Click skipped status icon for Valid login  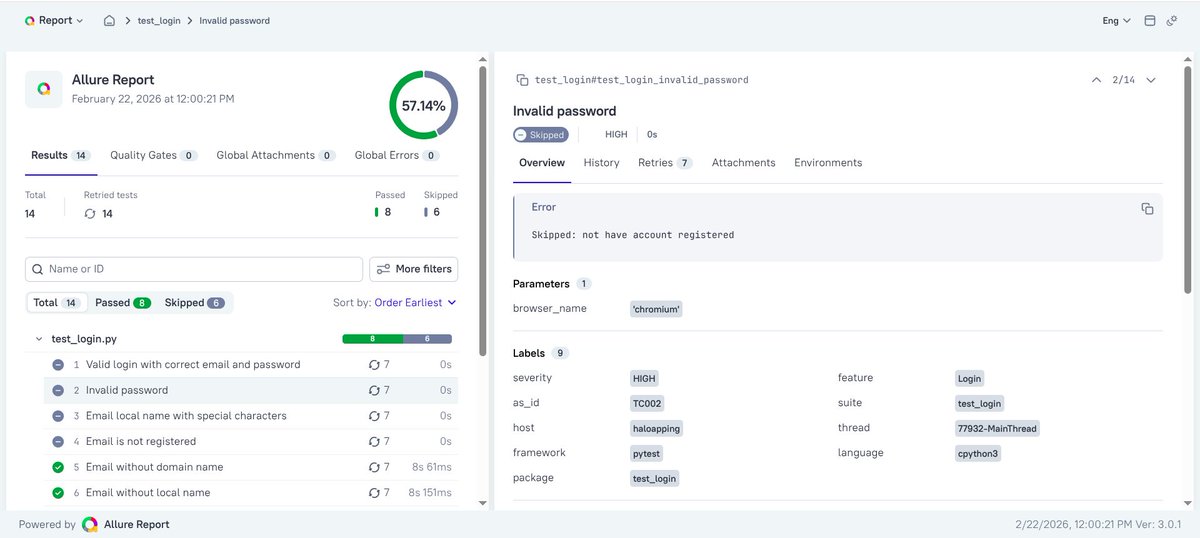point(58,365)
